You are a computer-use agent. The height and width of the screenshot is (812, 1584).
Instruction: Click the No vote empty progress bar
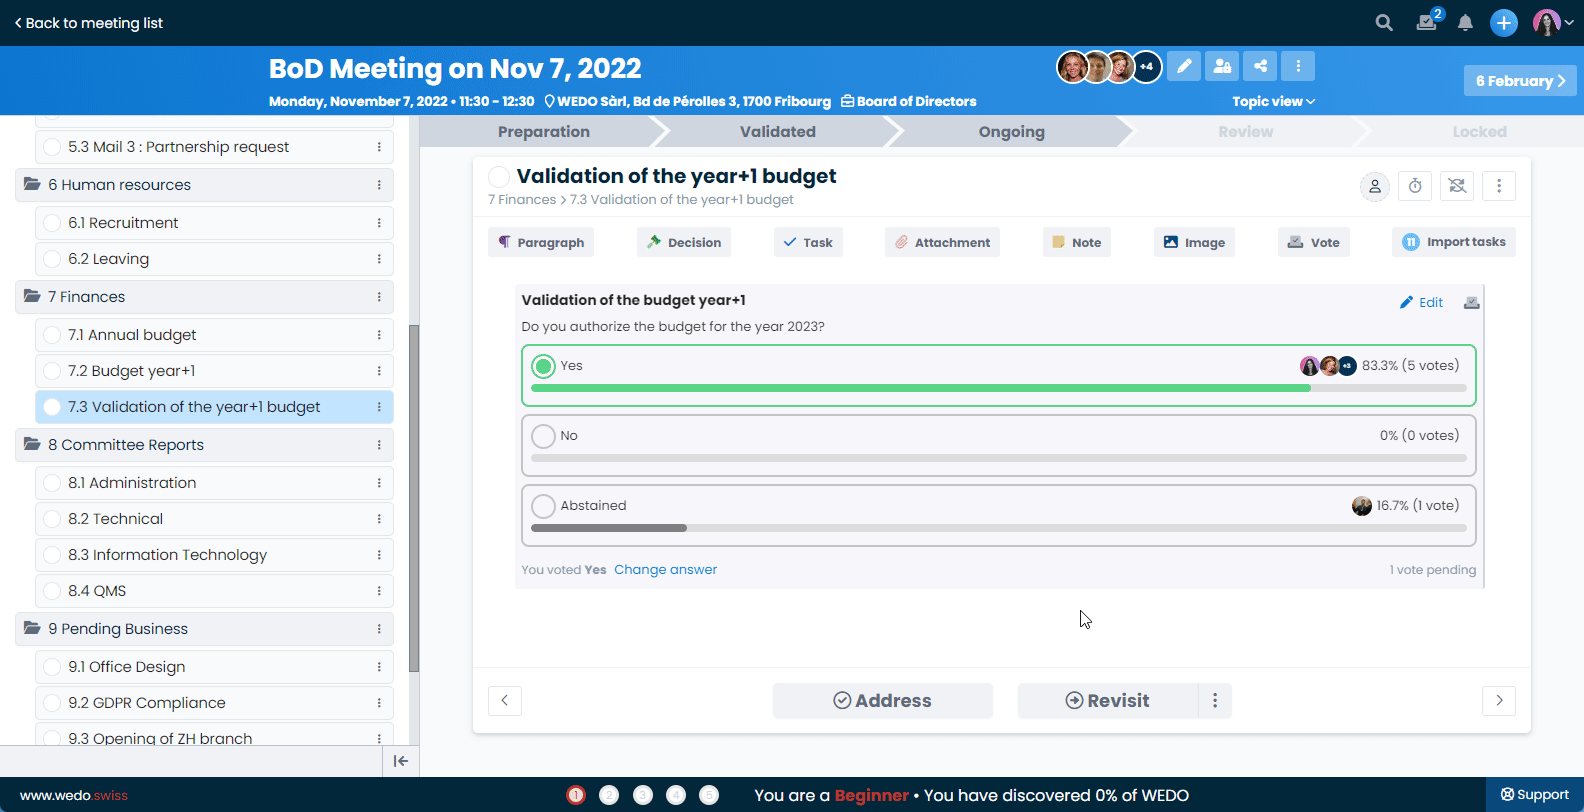click(999, 458)
